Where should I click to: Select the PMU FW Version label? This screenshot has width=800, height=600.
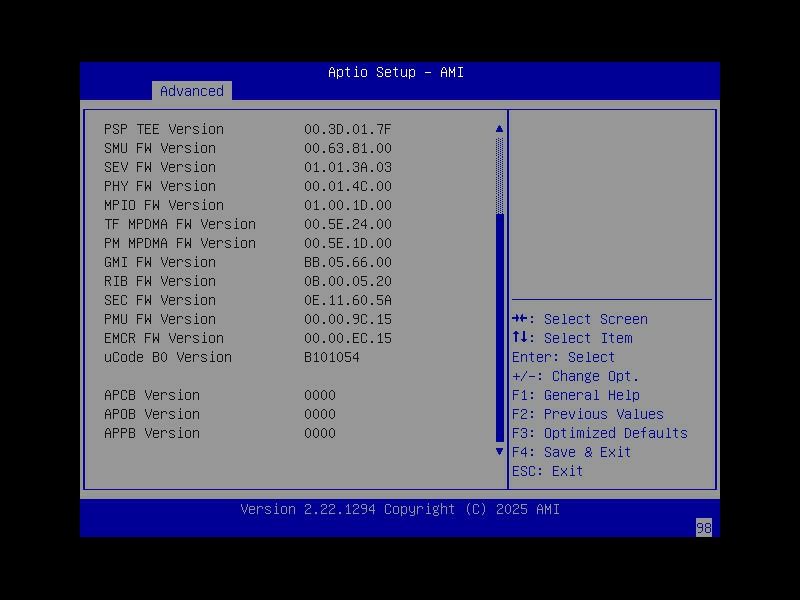pos(160,319)
